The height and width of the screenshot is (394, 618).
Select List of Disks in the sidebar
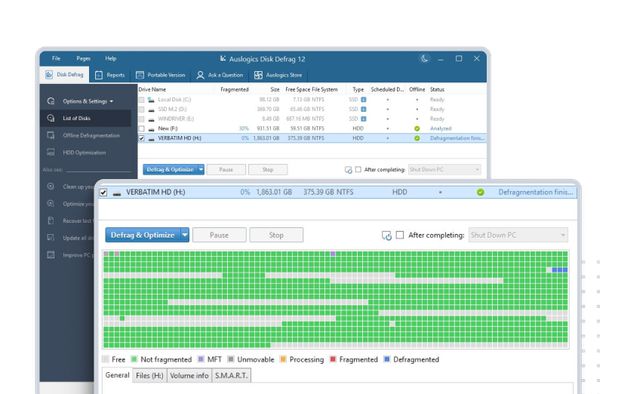(x=85, y=118)
